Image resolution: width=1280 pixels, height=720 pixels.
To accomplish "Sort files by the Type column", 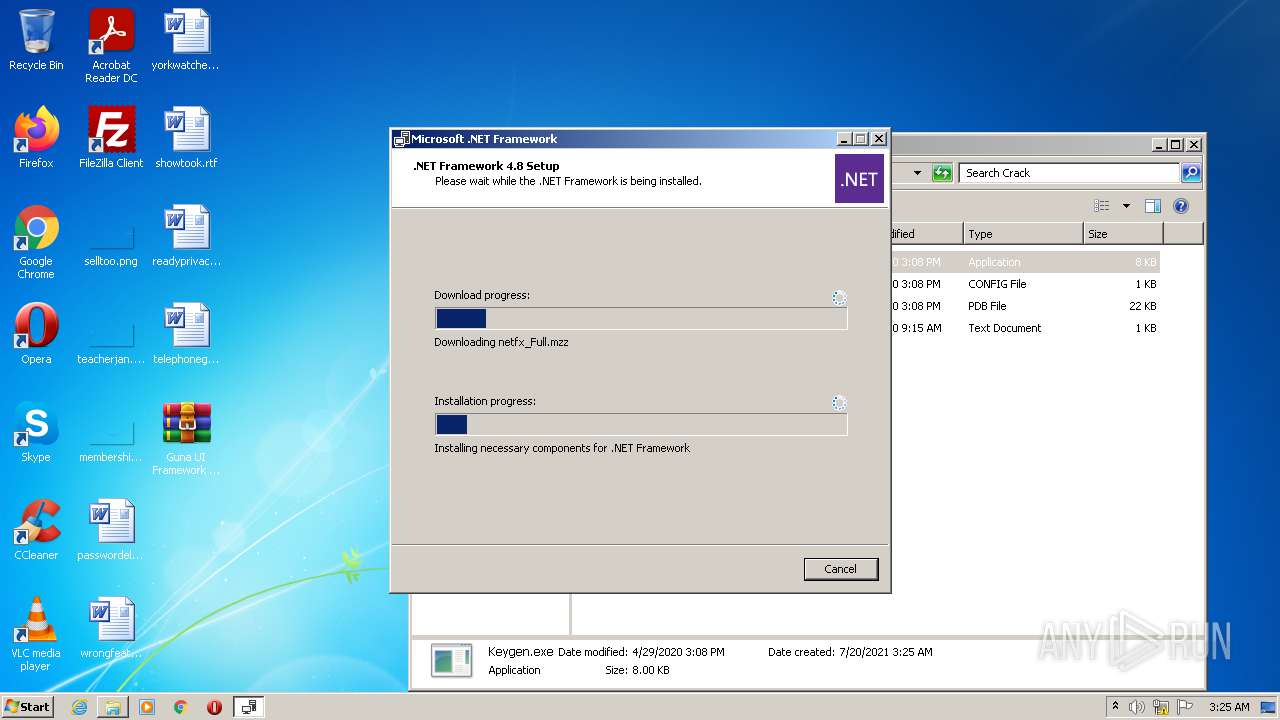I will point(1023,234).
